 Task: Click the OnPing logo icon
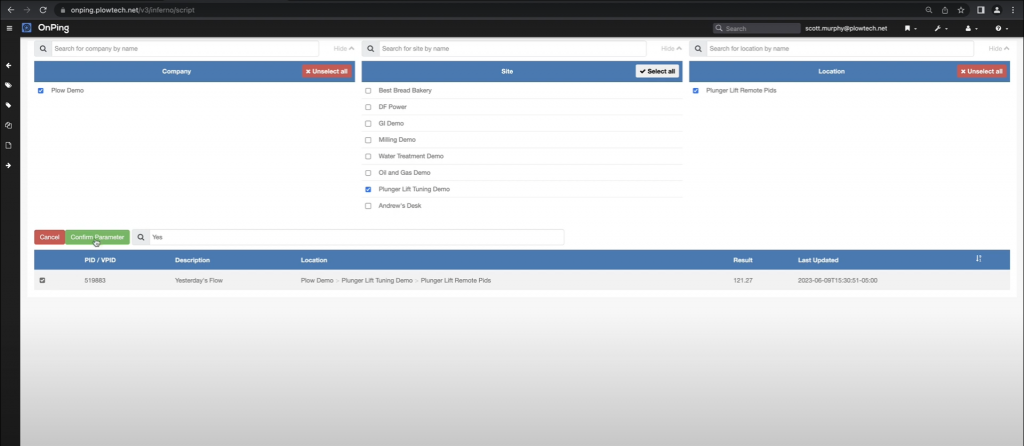click(x=27, y=28)
